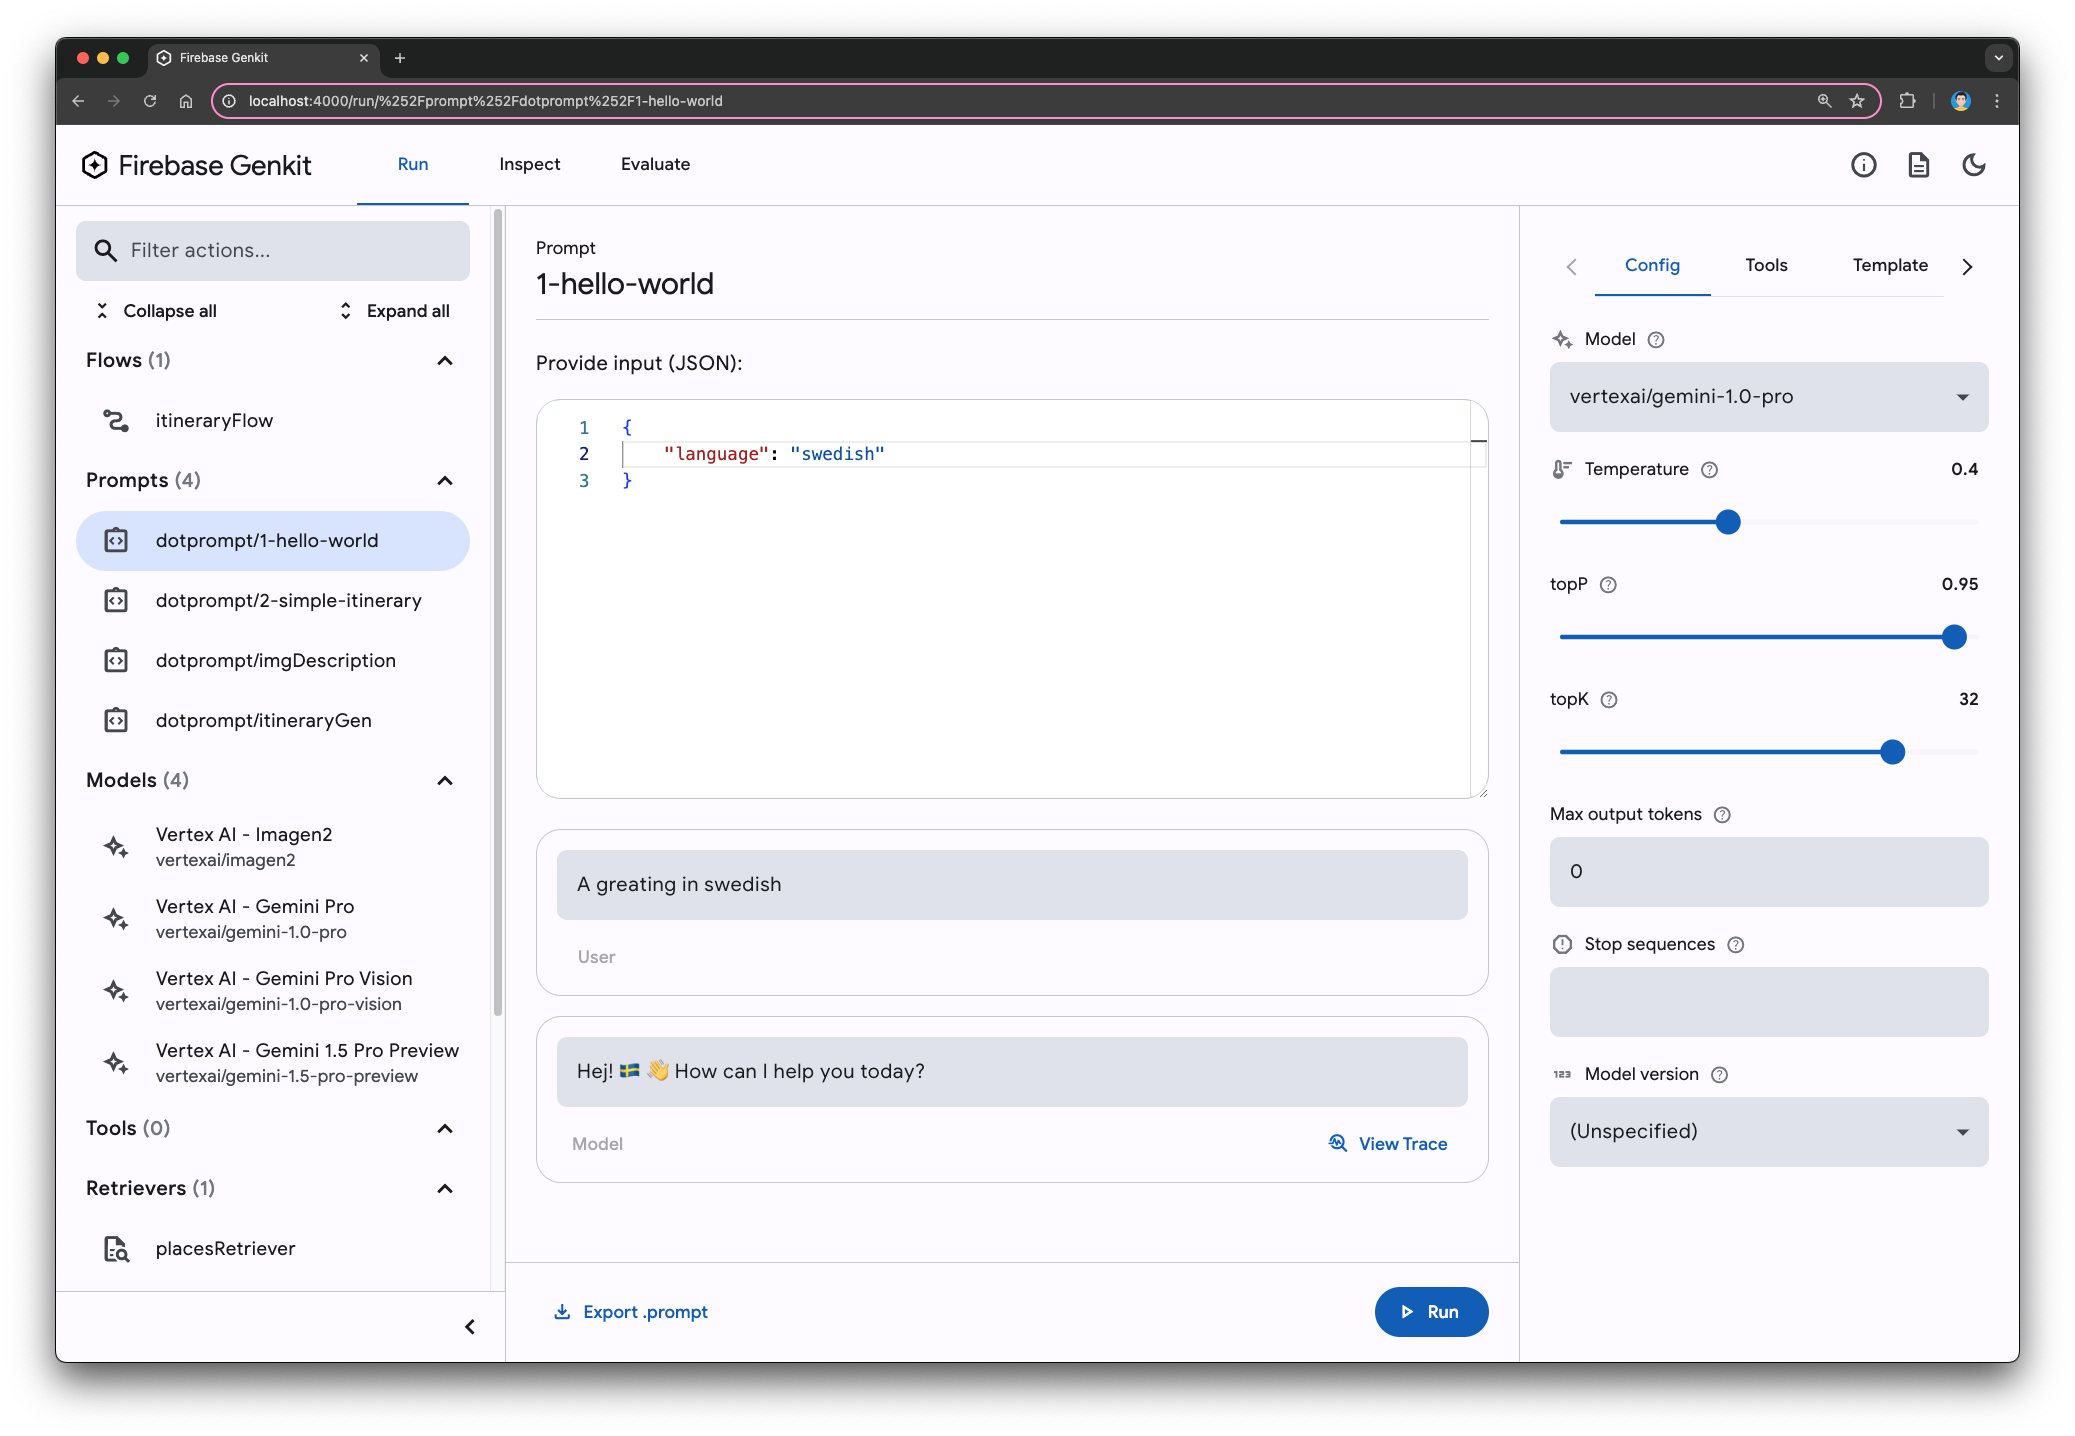Collapse the Models section
The height and width of the screenshot is (1436, 2075).
(x=448, y=779)
